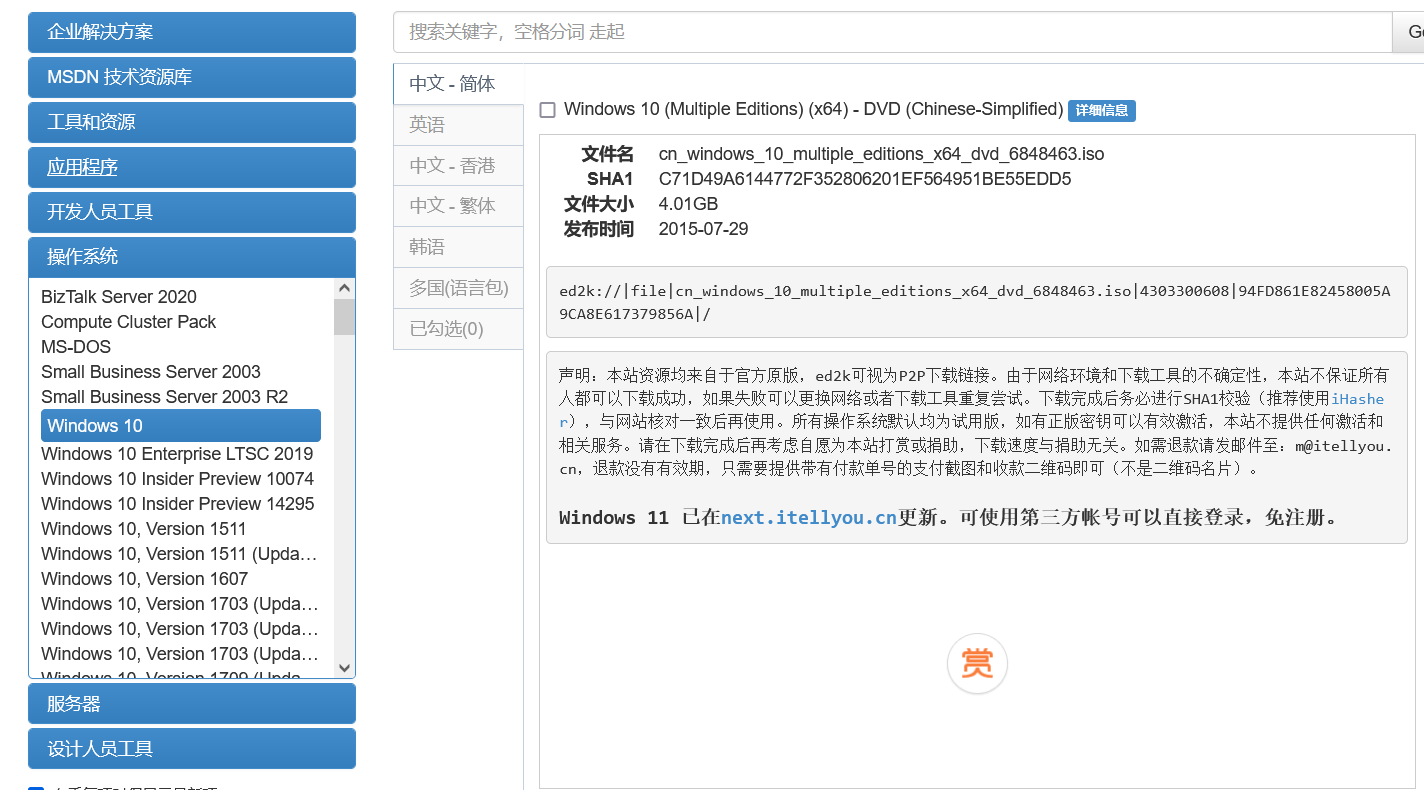Collapse the 操作系统 section
This screenshot has height=790, width=1424.
point(192,257)
